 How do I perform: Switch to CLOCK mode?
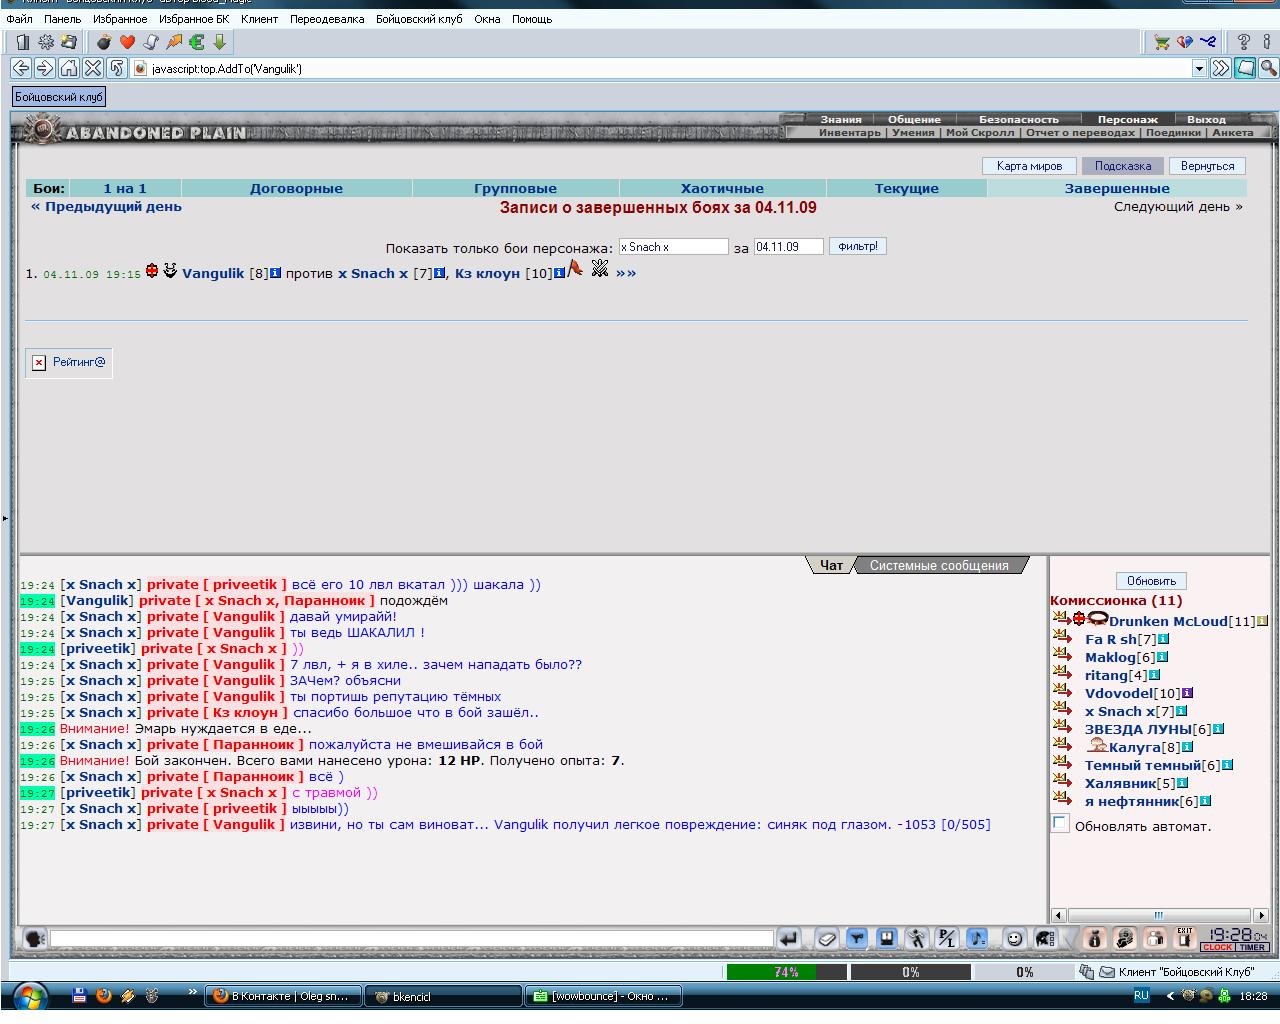(1217, 947)
